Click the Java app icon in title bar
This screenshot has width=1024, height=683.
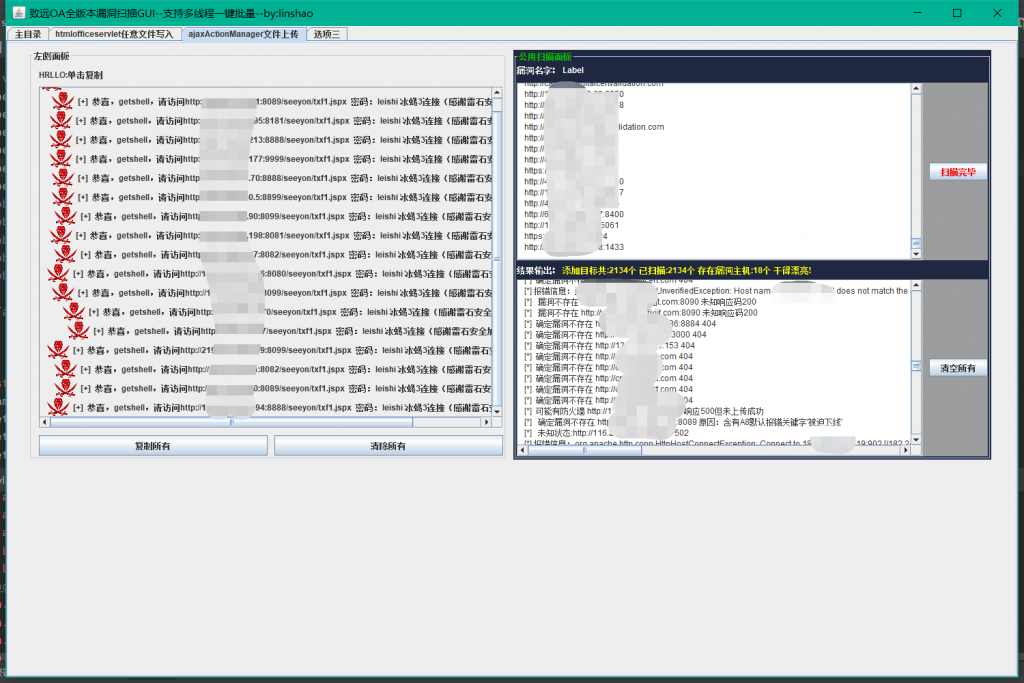18,13
